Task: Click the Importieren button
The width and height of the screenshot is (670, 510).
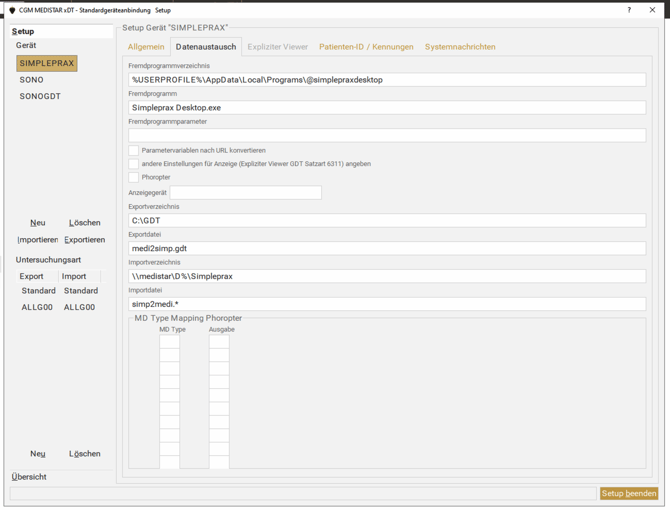Action: click(x=38, y=240)
